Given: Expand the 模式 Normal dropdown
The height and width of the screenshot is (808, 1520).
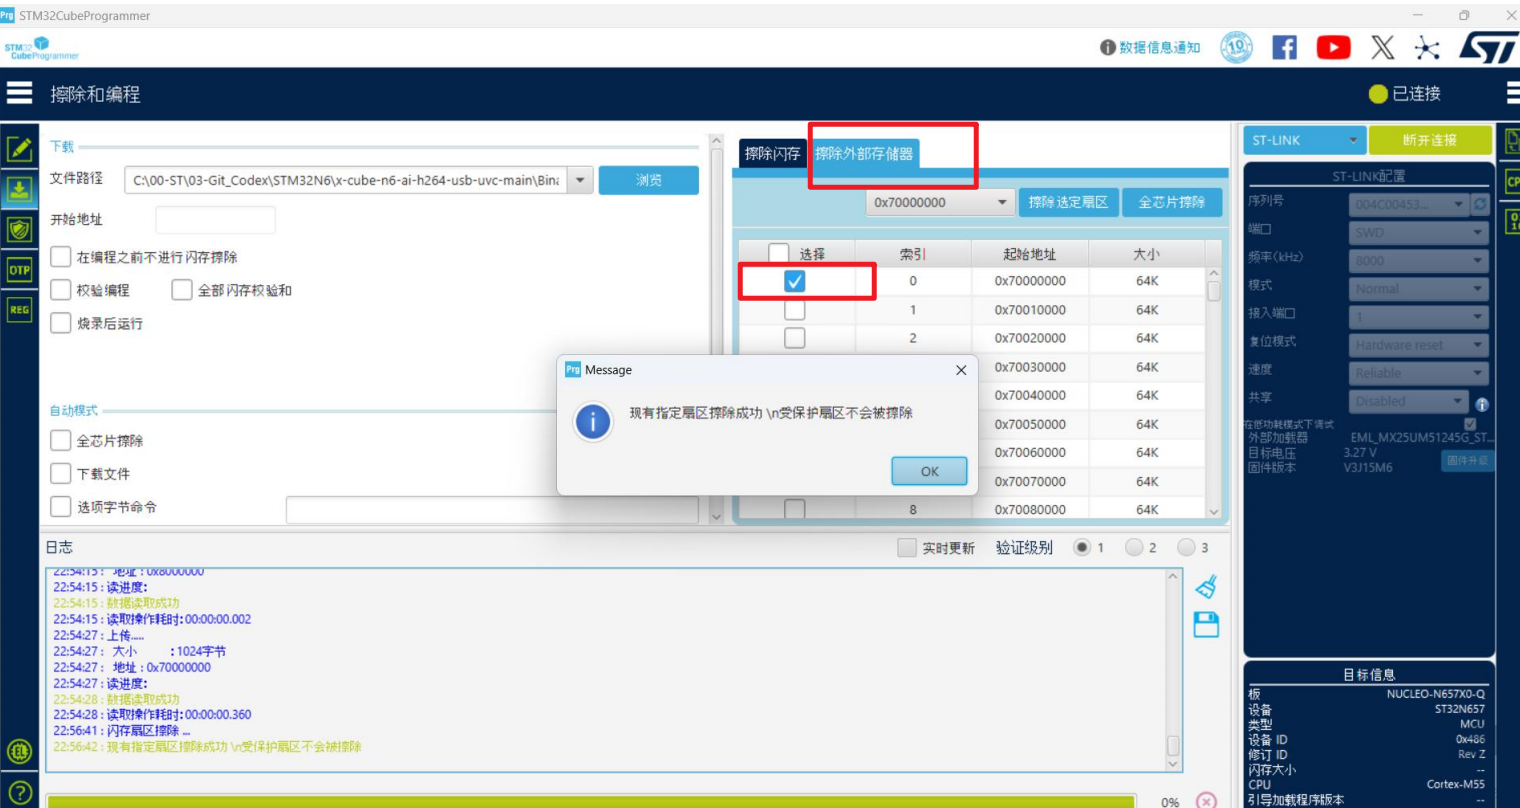Looking at the screenshot, I should 1419,288.
